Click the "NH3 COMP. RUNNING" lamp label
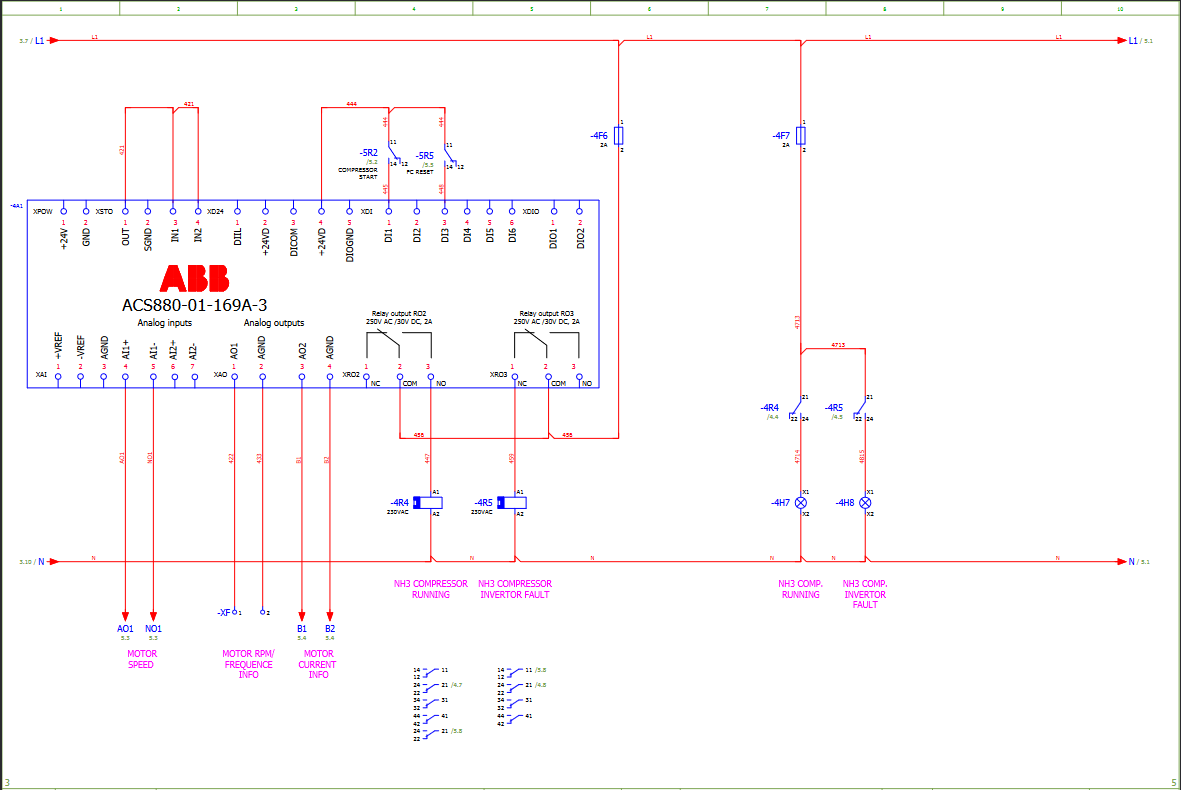Screen dimensions: 1181x790 pyautogui.click(x=801, y=589)
